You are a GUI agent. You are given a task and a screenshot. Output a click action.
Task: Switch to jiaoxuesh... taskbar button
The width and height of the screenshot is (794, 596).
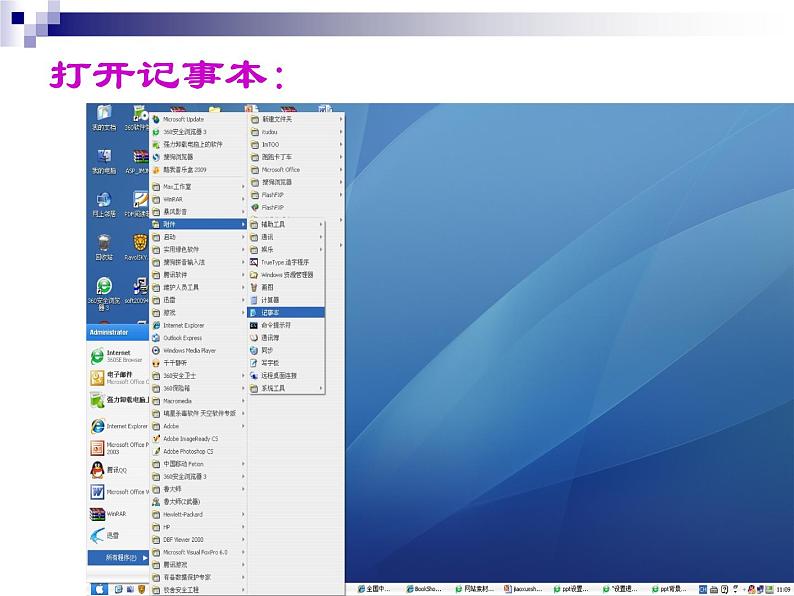coord(523,589)
